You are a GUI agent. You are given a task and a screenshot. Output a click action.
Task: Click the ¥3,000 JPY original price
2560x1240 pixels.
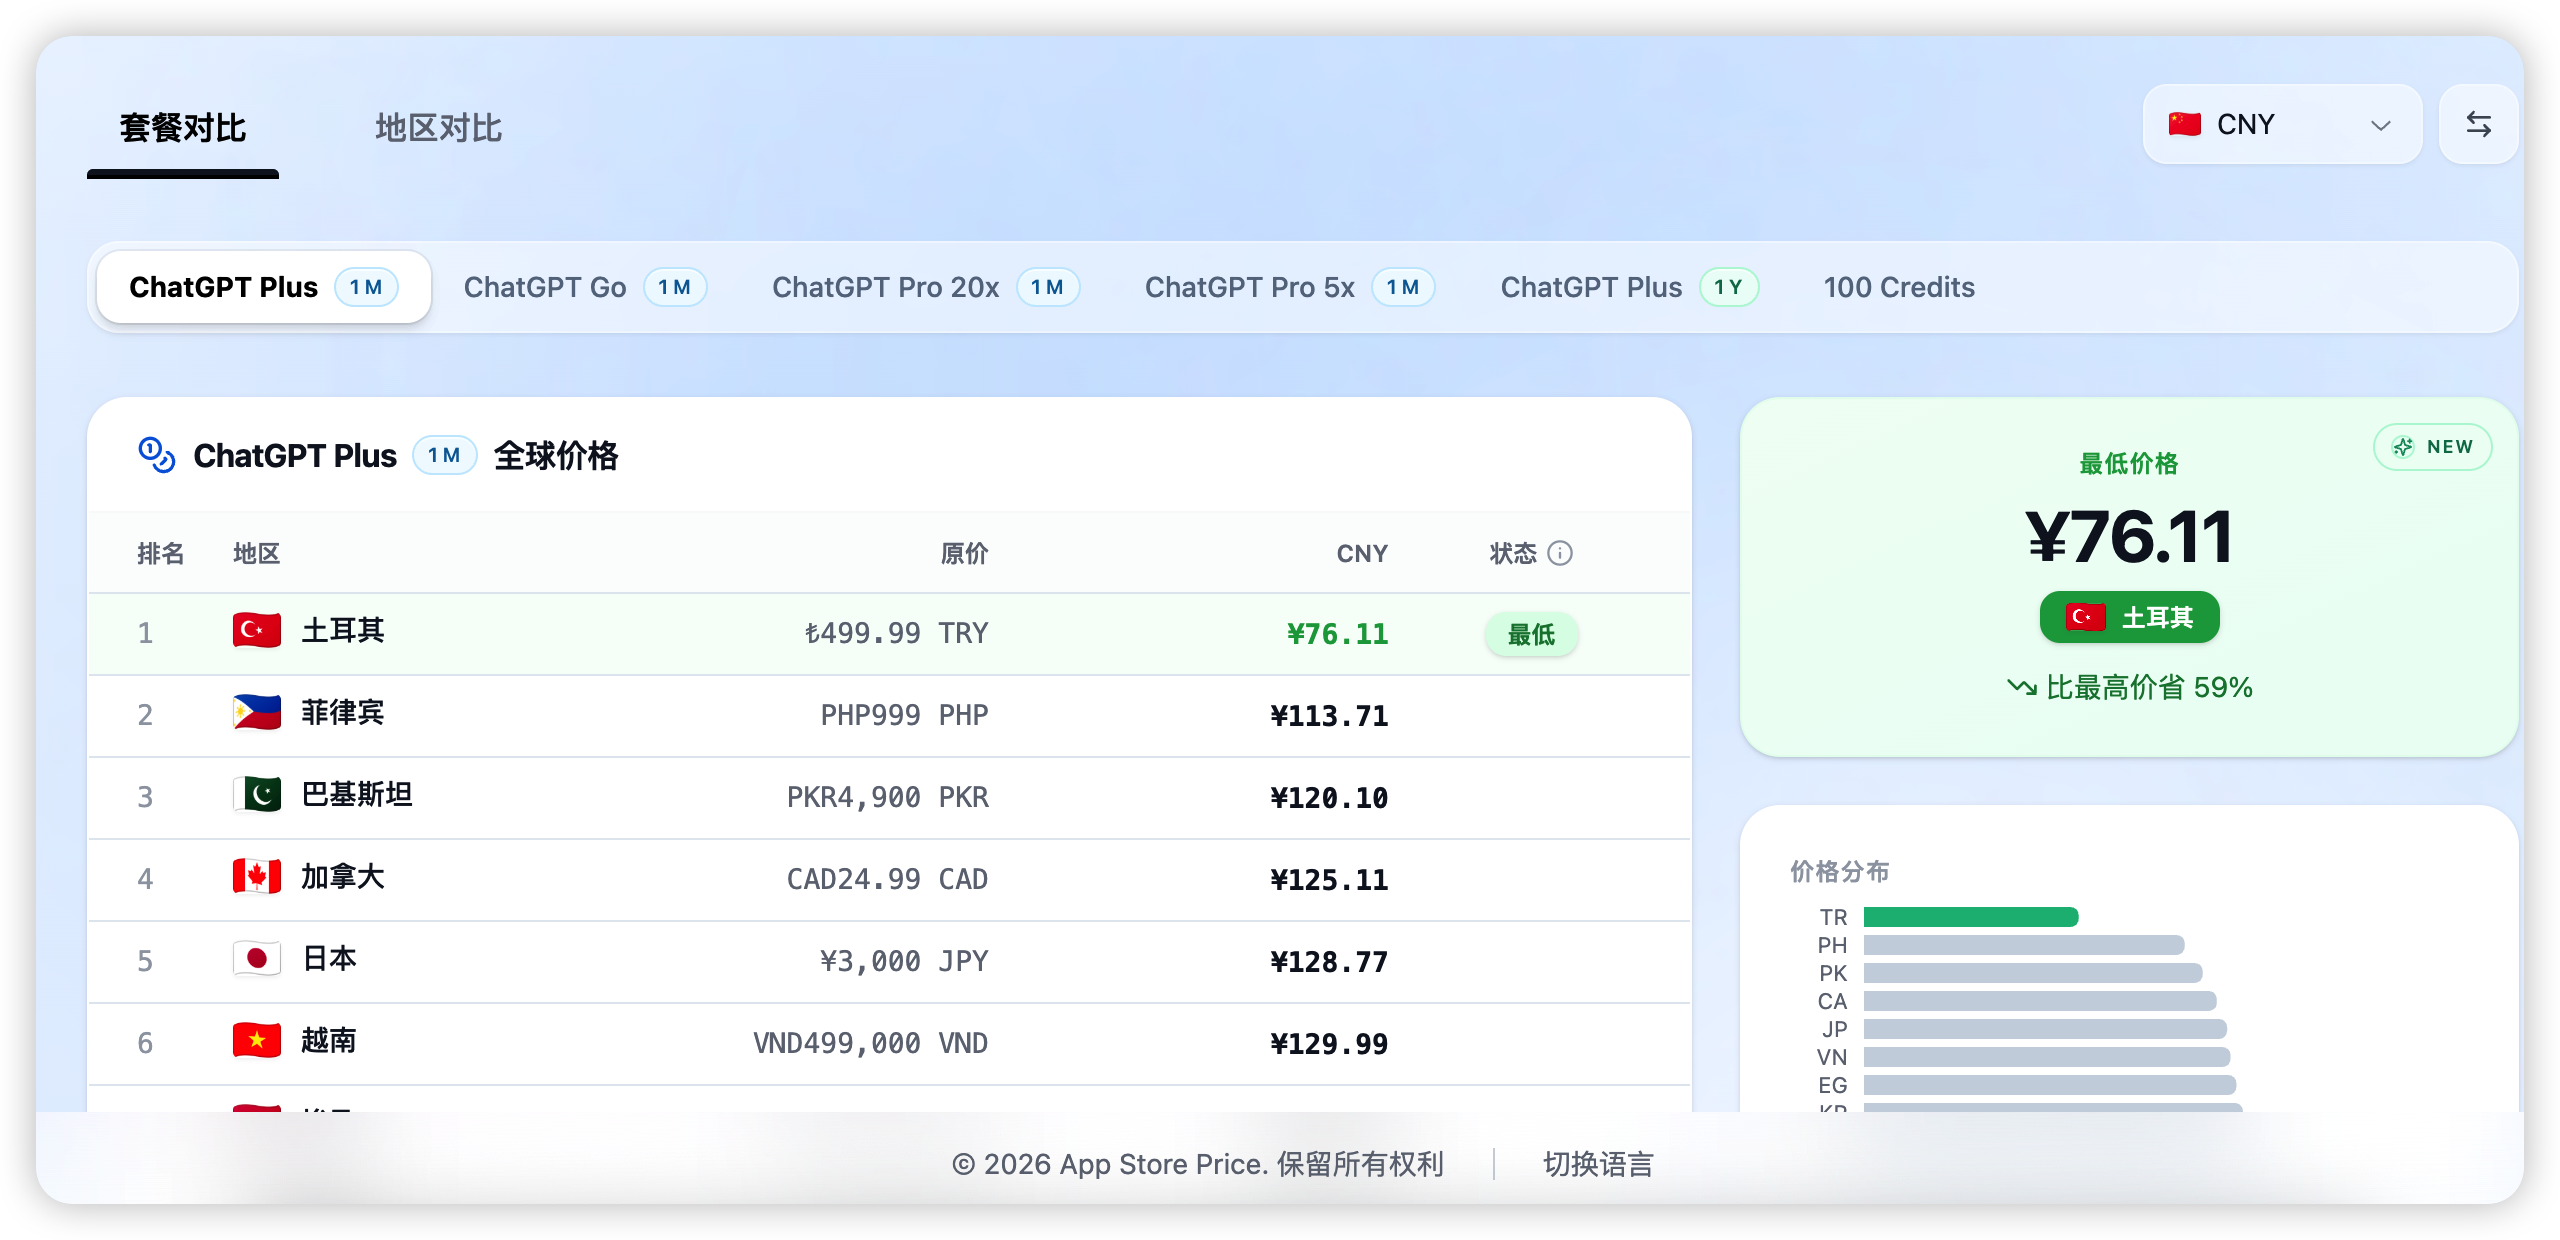(x=904, y=961)
